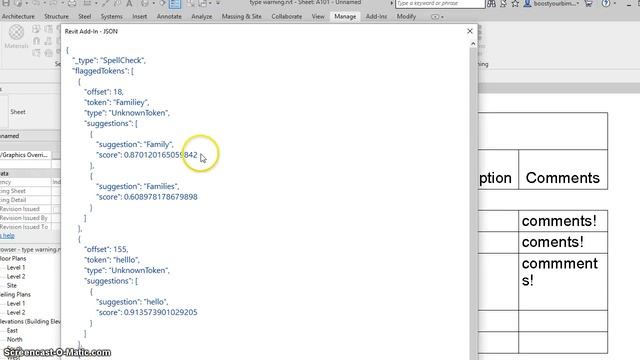
Task: Open the East elevation view
Action: click(x=12, y=330)
